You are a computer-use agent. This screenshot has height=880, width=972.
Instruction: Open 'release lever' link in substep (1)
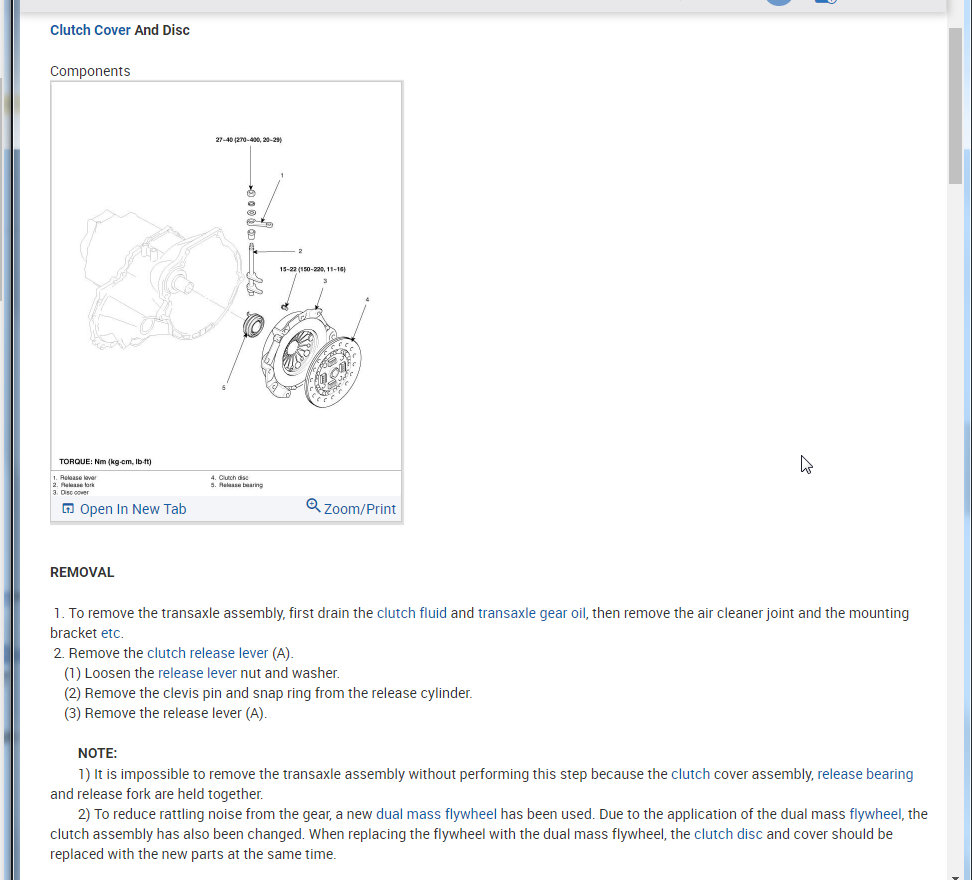click(x=197, y=673)
